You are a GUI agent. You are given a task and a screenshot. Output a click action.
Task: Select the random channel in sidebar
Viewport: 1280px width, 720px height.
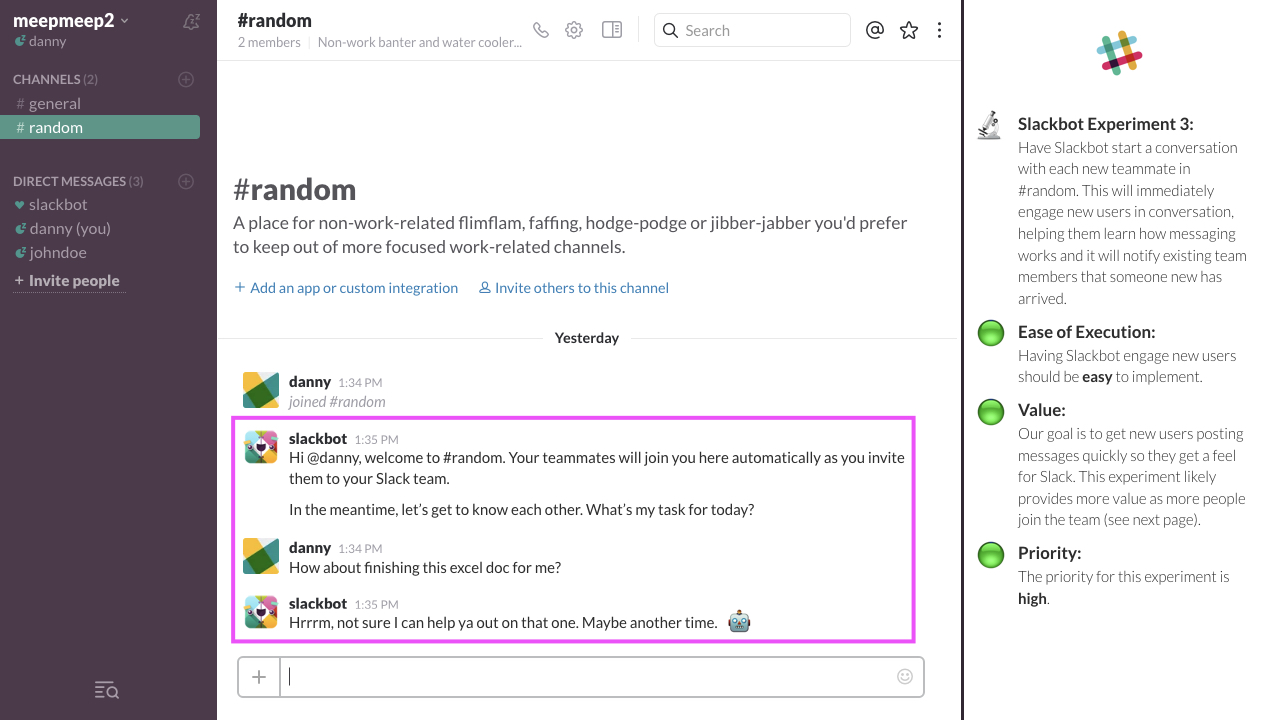100,127
